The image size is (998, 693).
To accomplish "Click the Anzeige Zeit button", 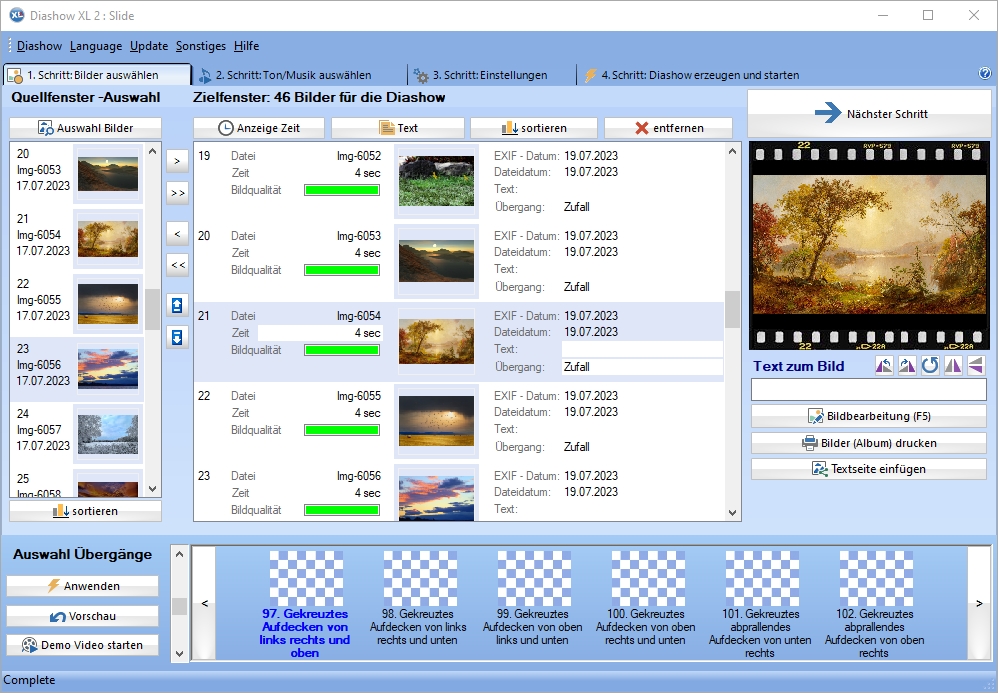I will click(259, 128).
